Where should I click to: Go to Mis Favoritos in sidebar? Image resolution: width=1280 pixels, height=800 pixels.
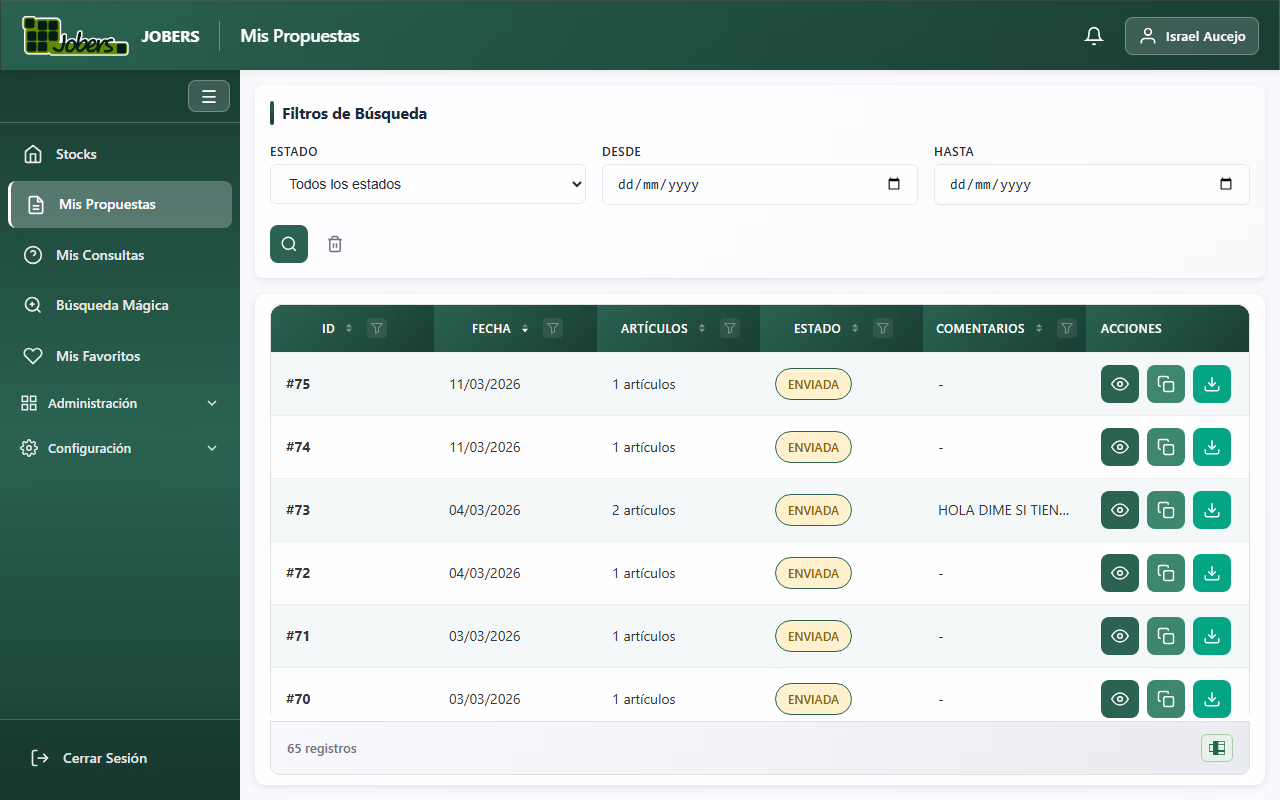98,356
